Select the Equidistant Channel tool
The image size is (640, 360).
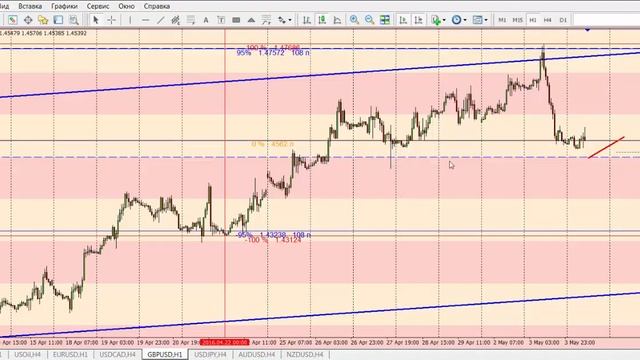pyautogui.click(x=176, y=20)
